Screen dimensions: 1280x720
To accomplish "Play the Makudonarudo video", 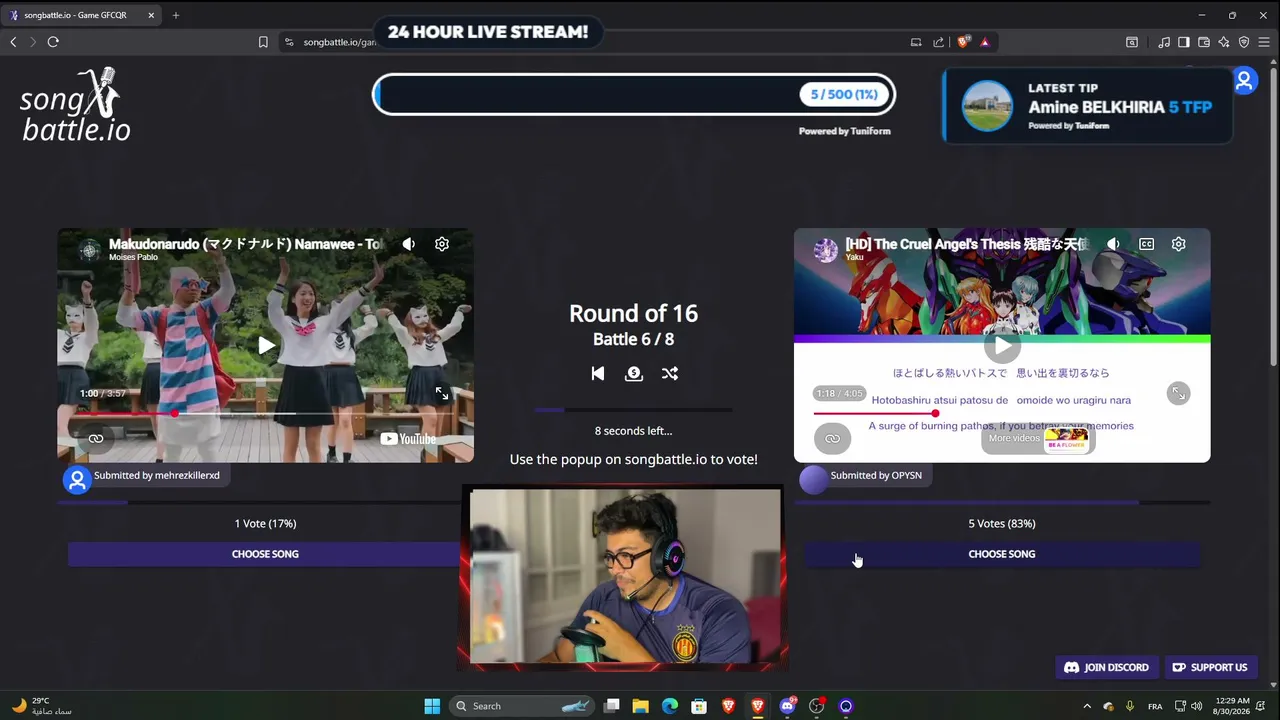I will pyautogui.click(x=266, y=345).
